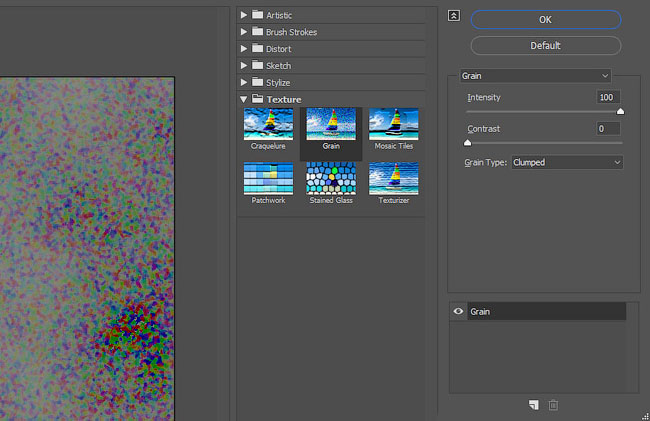This screenshot has height=421, width=650.
Task: Expand the Stylize filter category
Action: (244, 82)
